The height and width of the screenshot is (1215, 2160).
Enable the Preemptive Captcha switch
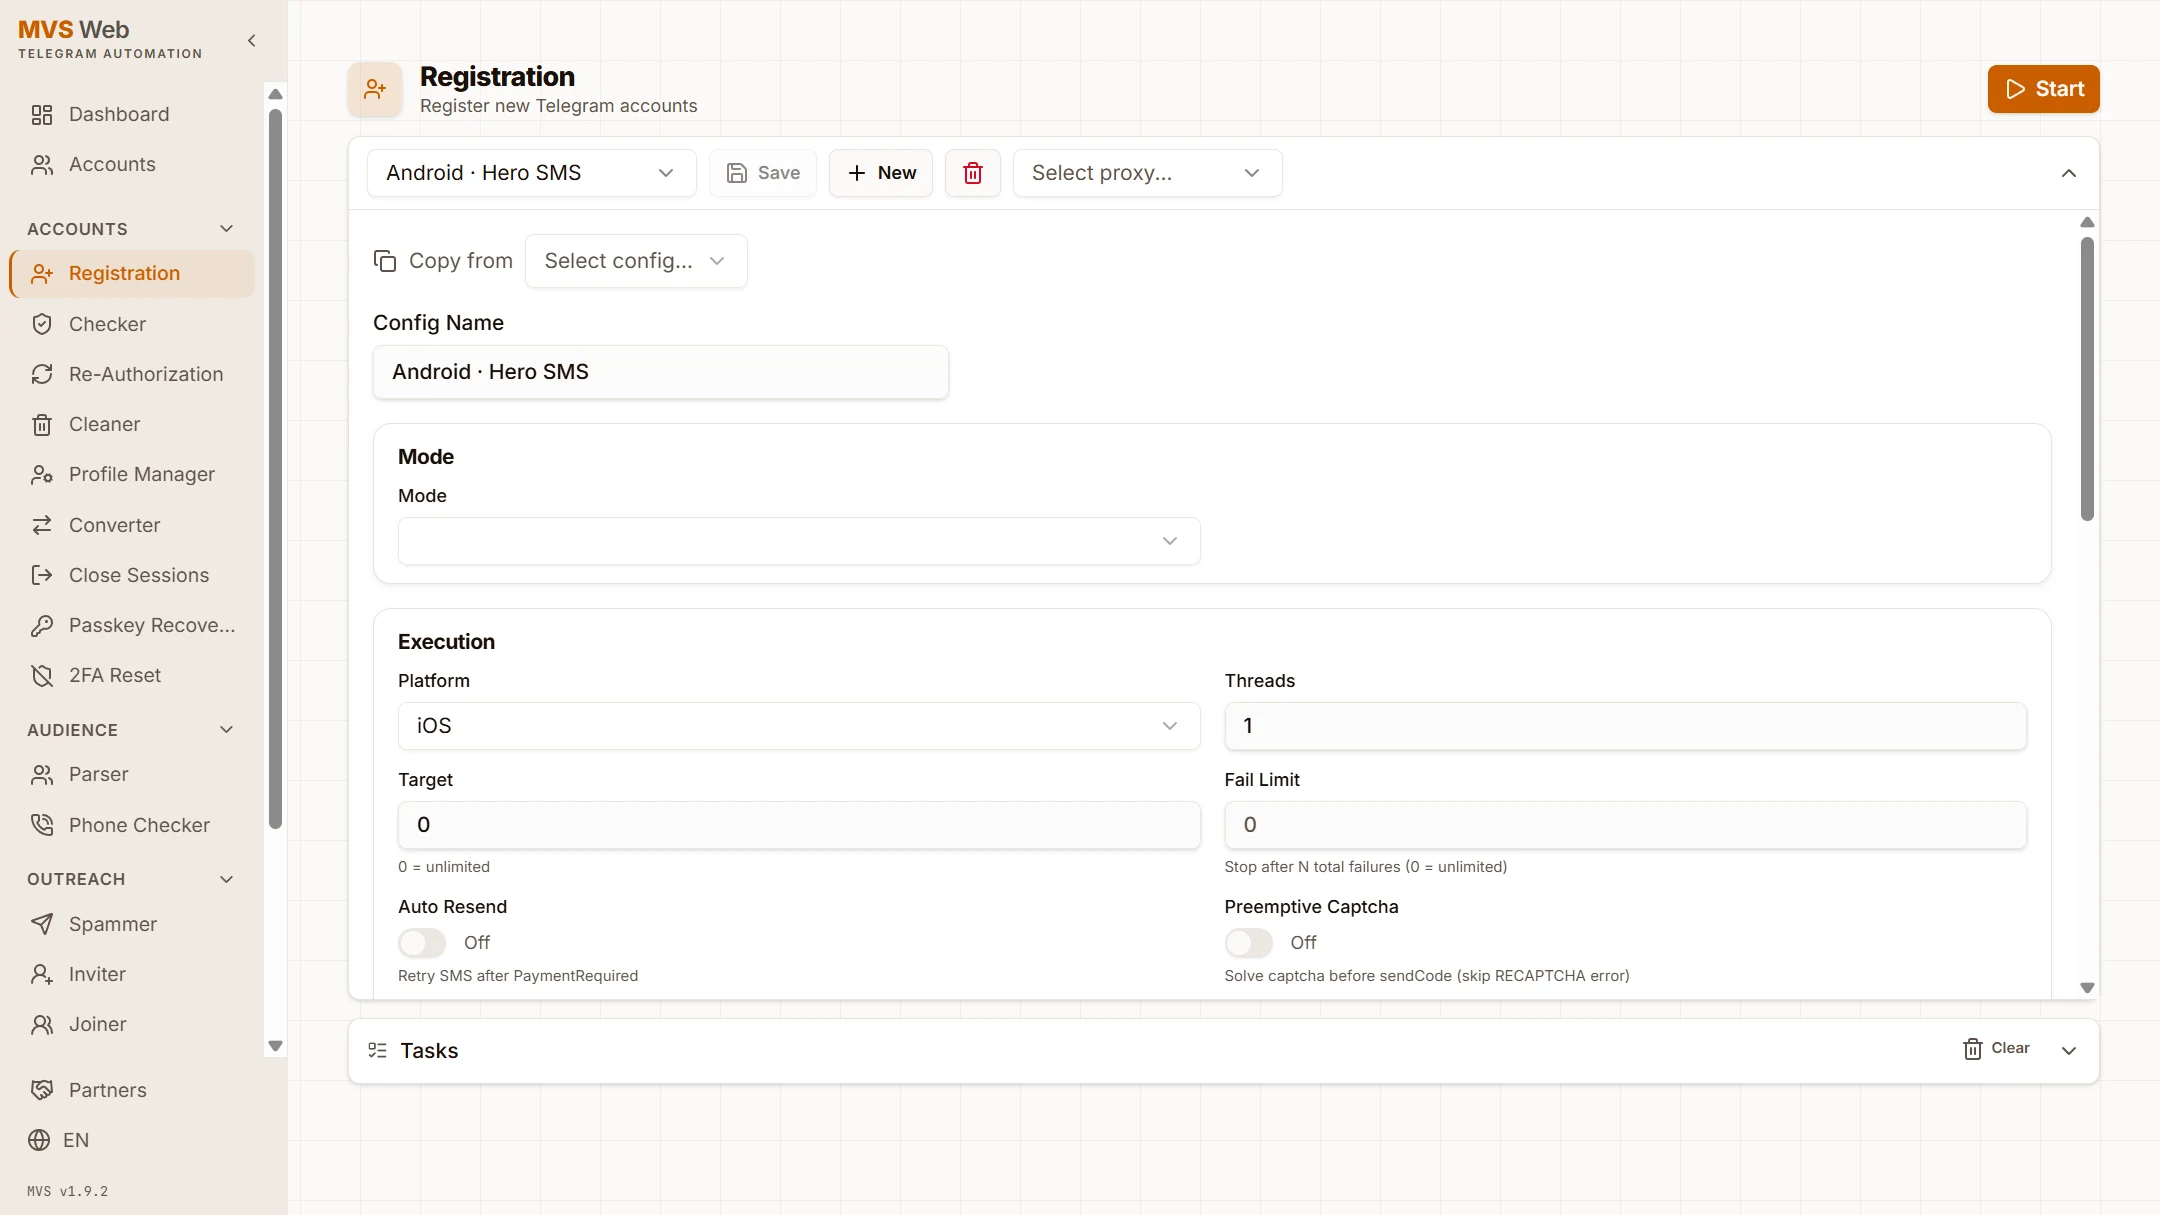(1249, 943)
